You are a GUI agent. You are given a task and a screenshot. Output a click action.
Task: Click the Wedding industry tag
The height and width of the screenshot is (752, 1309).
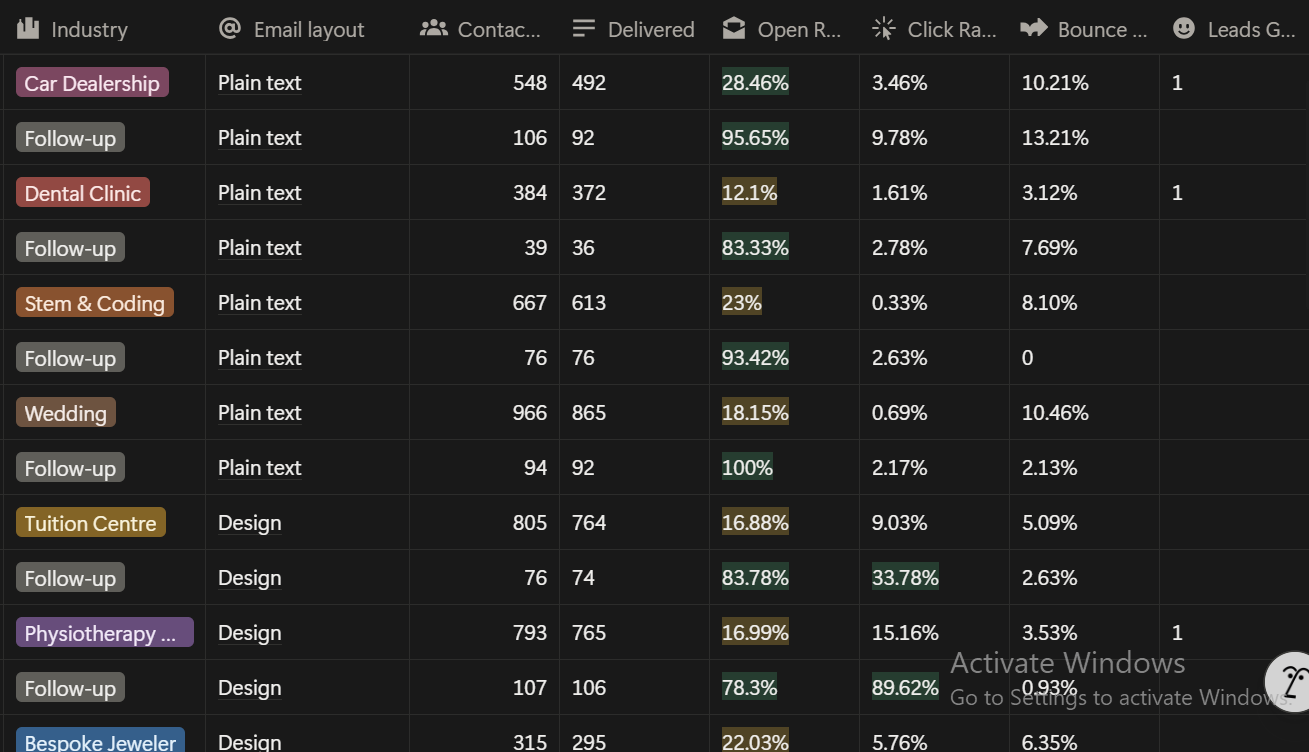pos(66,413)
